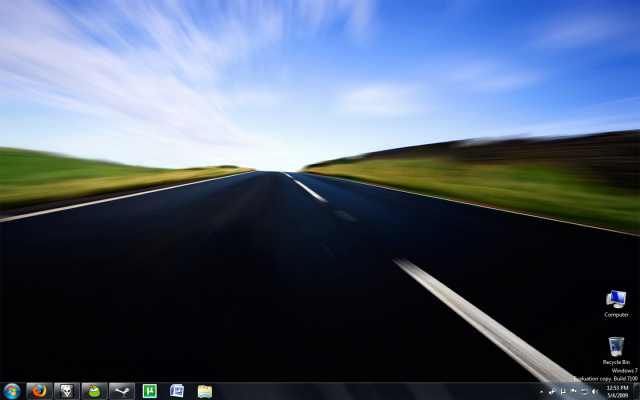The height and width of the screenshot is (400, 640).
Task: Open the Action Center flag icon
Action: pos(573,391)
